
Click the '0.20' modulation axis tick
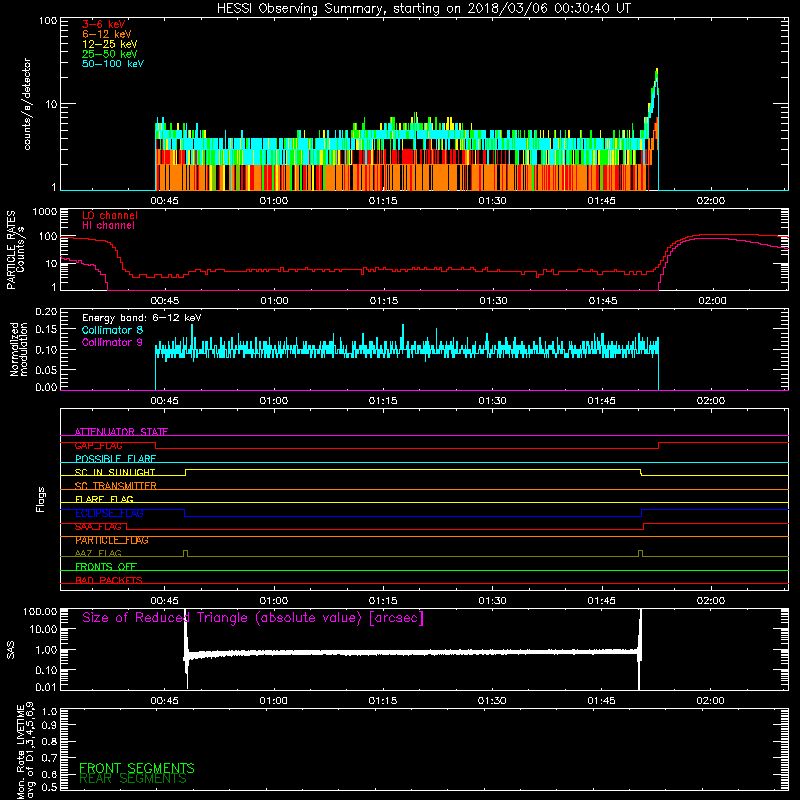point(46,312)
